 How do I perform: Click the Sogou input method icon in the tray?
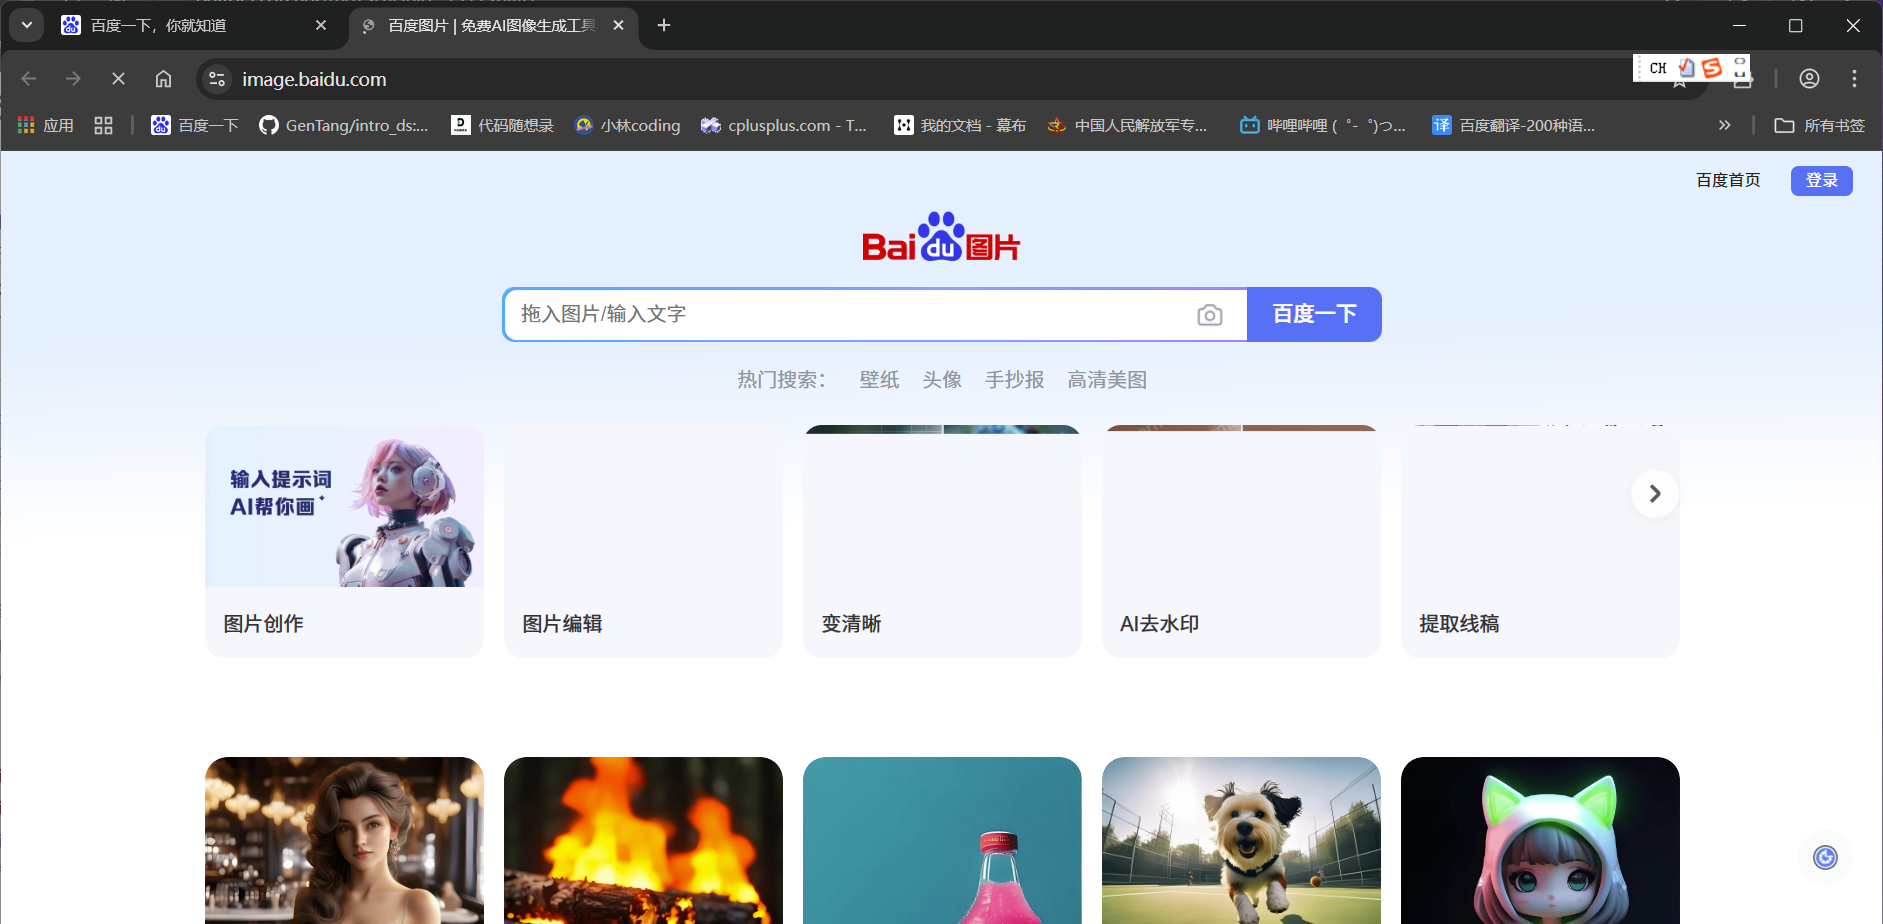tap(1713, 68)
